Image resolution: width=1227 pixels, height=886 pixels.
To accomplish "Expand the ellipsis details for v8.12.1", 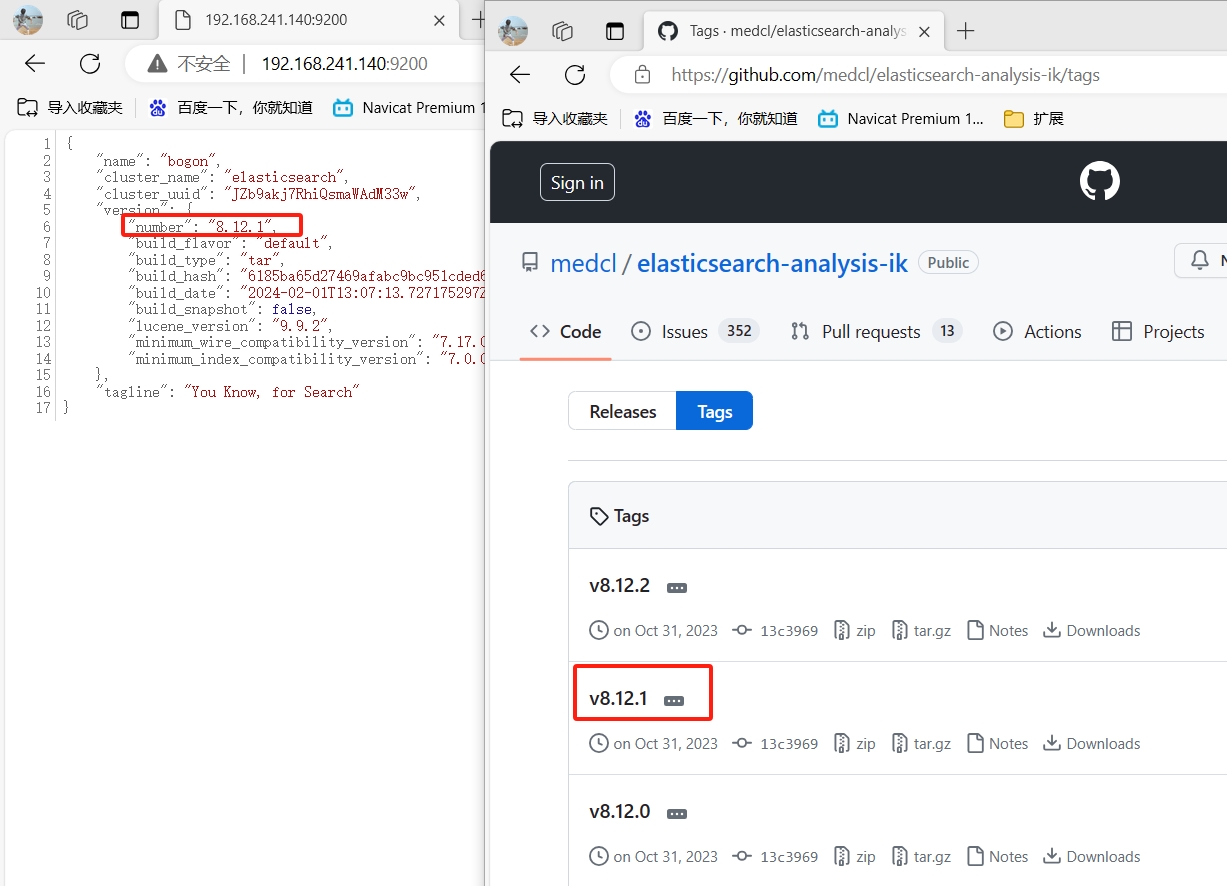I will 674,701.
